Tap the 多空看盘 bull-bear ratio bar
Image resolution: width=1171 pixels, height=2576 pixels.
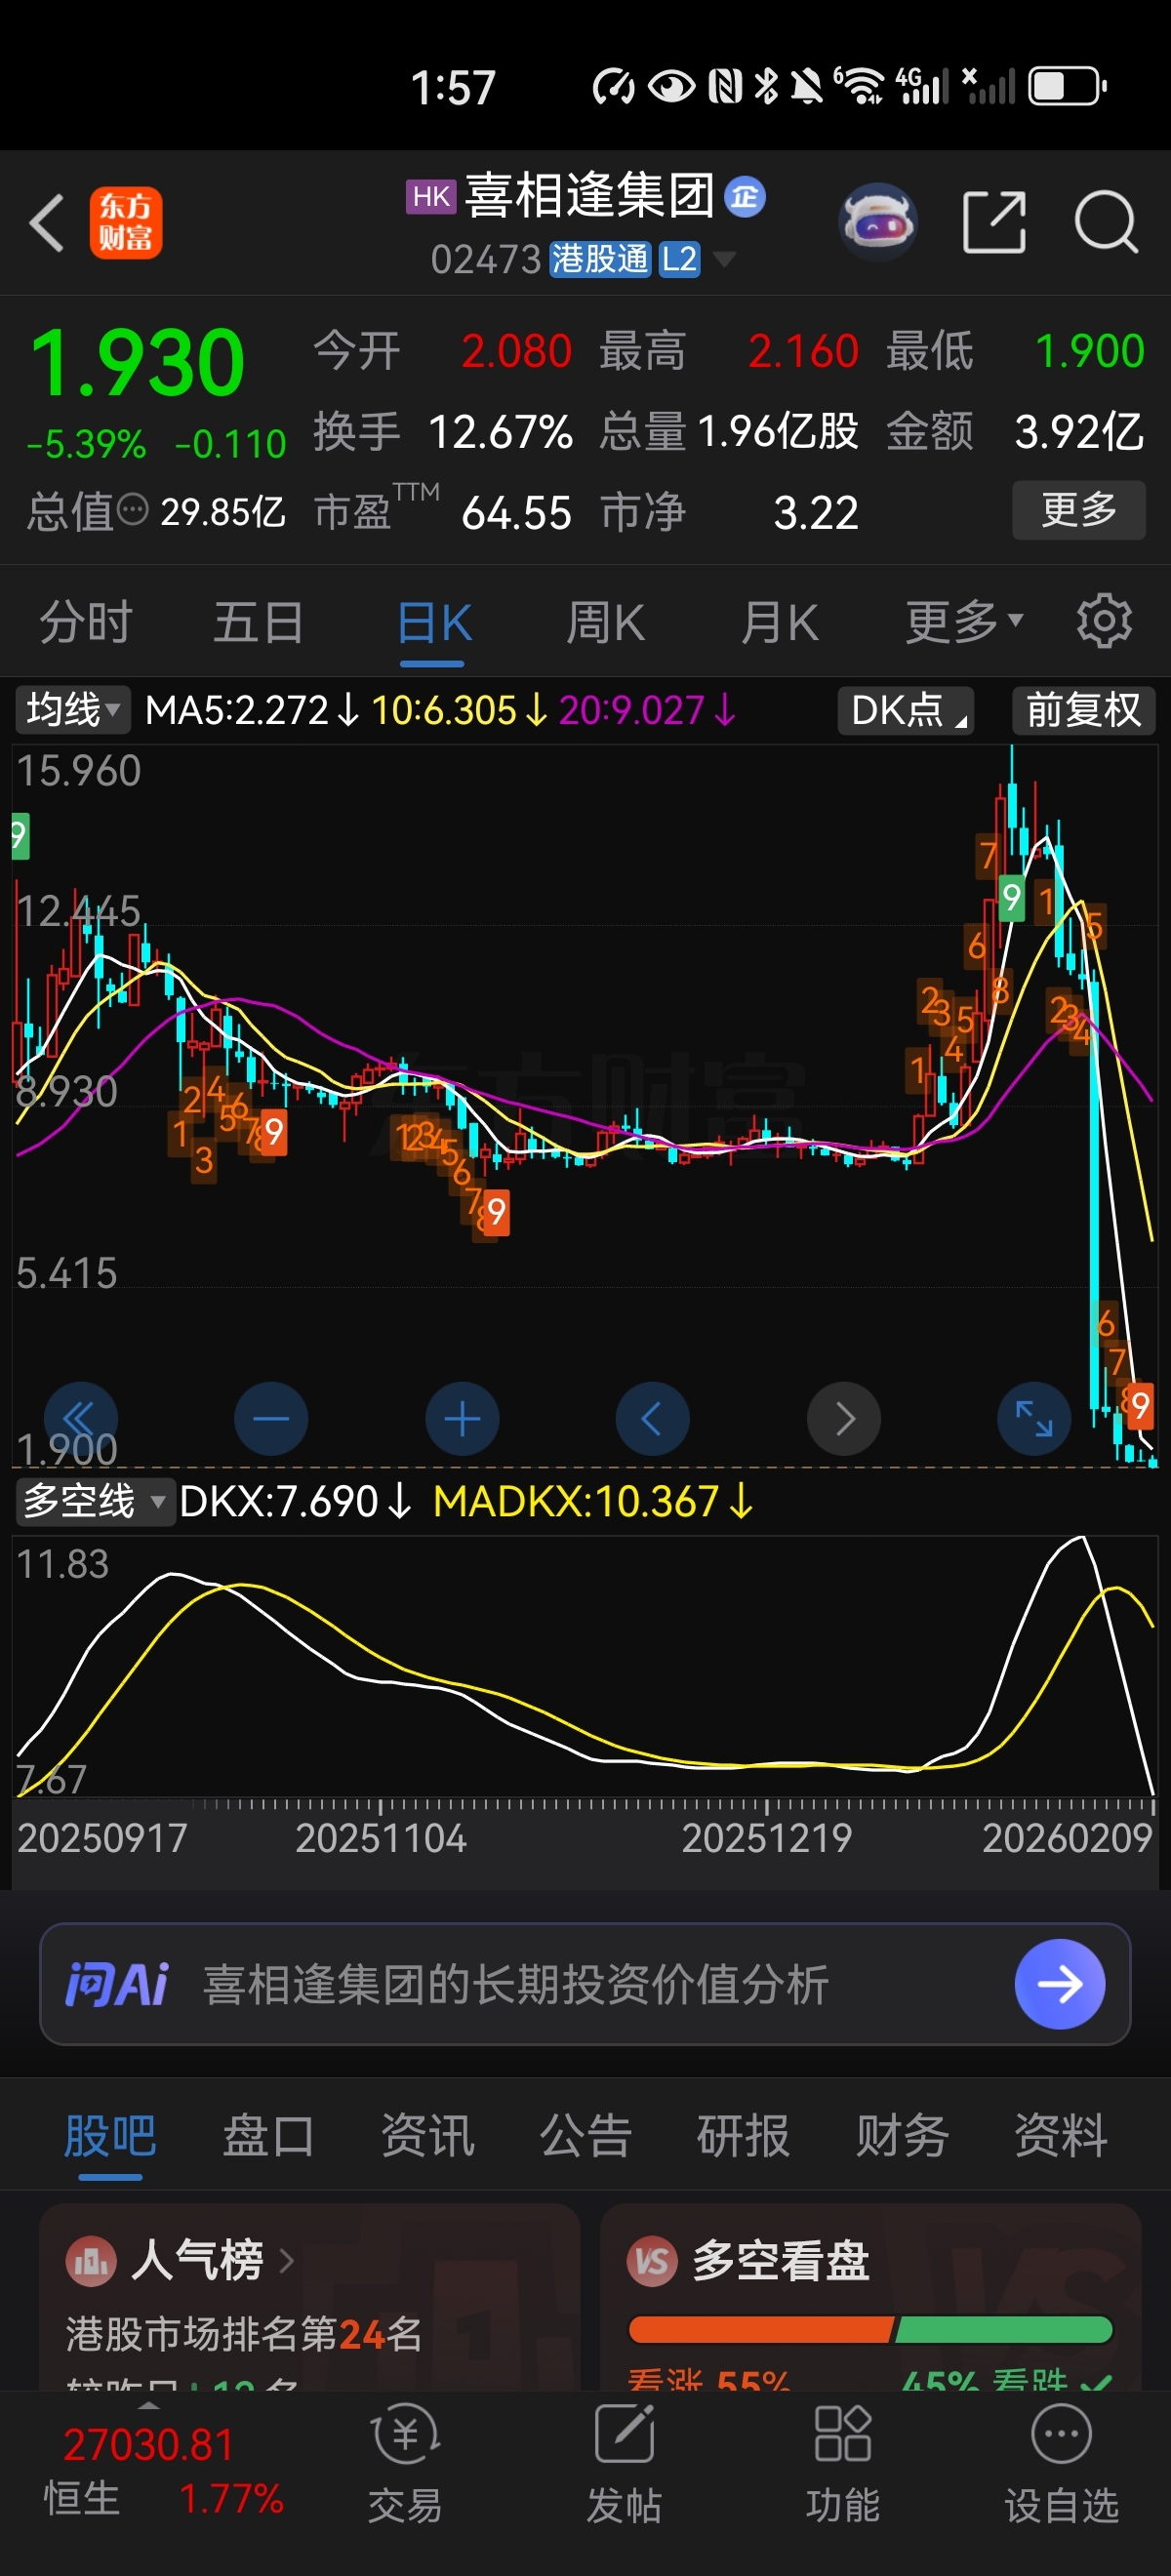870,2330
